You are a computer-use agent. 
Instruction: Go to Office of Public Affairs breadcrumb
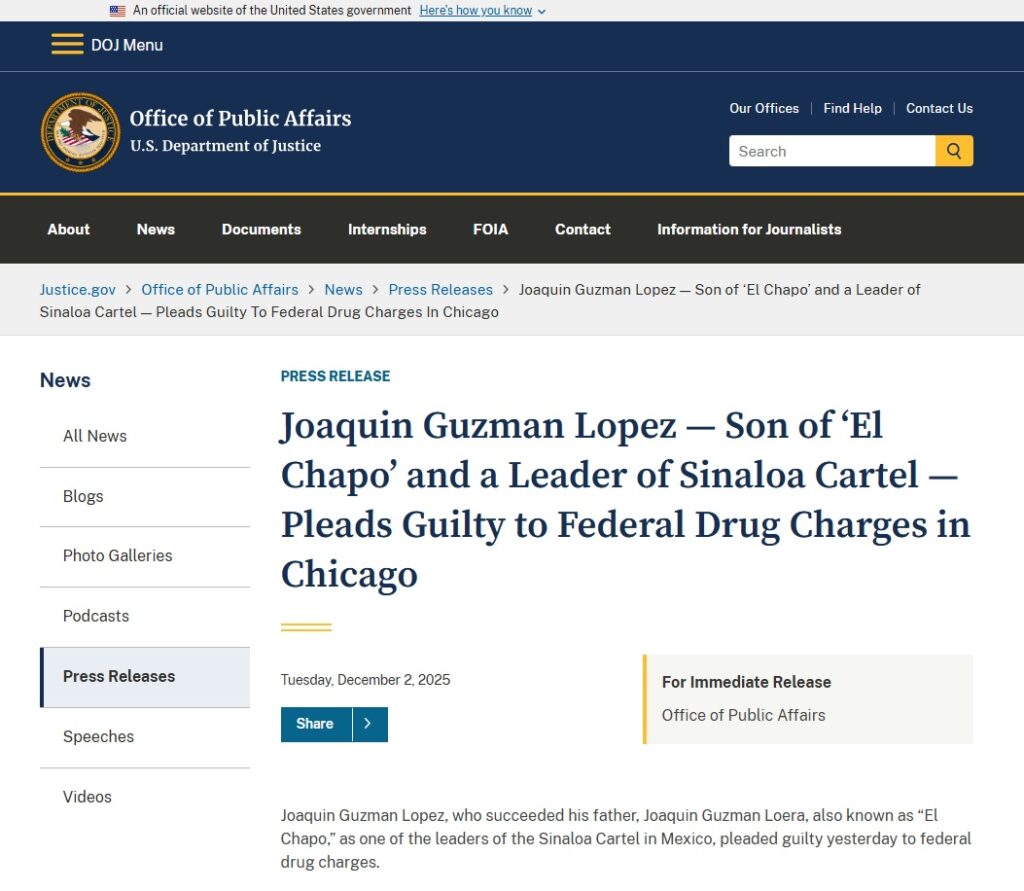tap(219, 289)
